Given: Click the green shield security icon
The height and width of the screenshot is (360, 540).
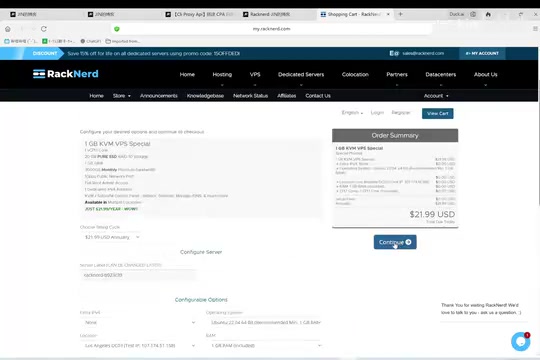Looking at the screenshot, I should click(117, 29).
